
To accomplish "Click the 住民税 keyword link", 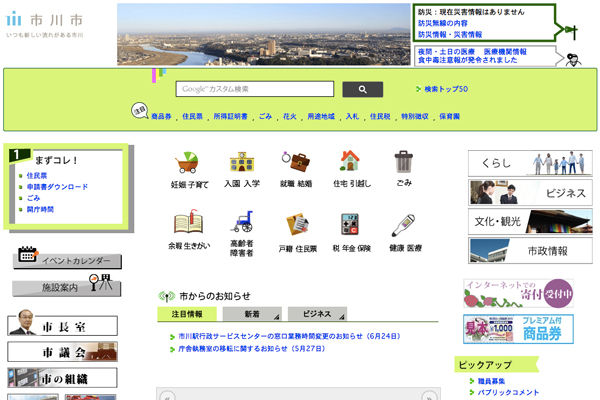I will pyautogui.click(x=380, y=116).
